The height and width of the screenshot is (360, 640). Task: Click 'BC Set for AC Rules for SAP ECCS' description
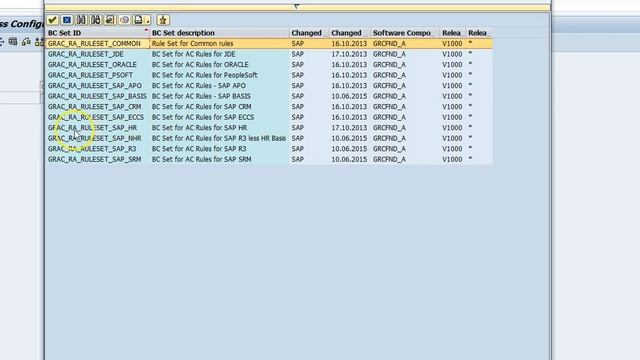(203, 117)
